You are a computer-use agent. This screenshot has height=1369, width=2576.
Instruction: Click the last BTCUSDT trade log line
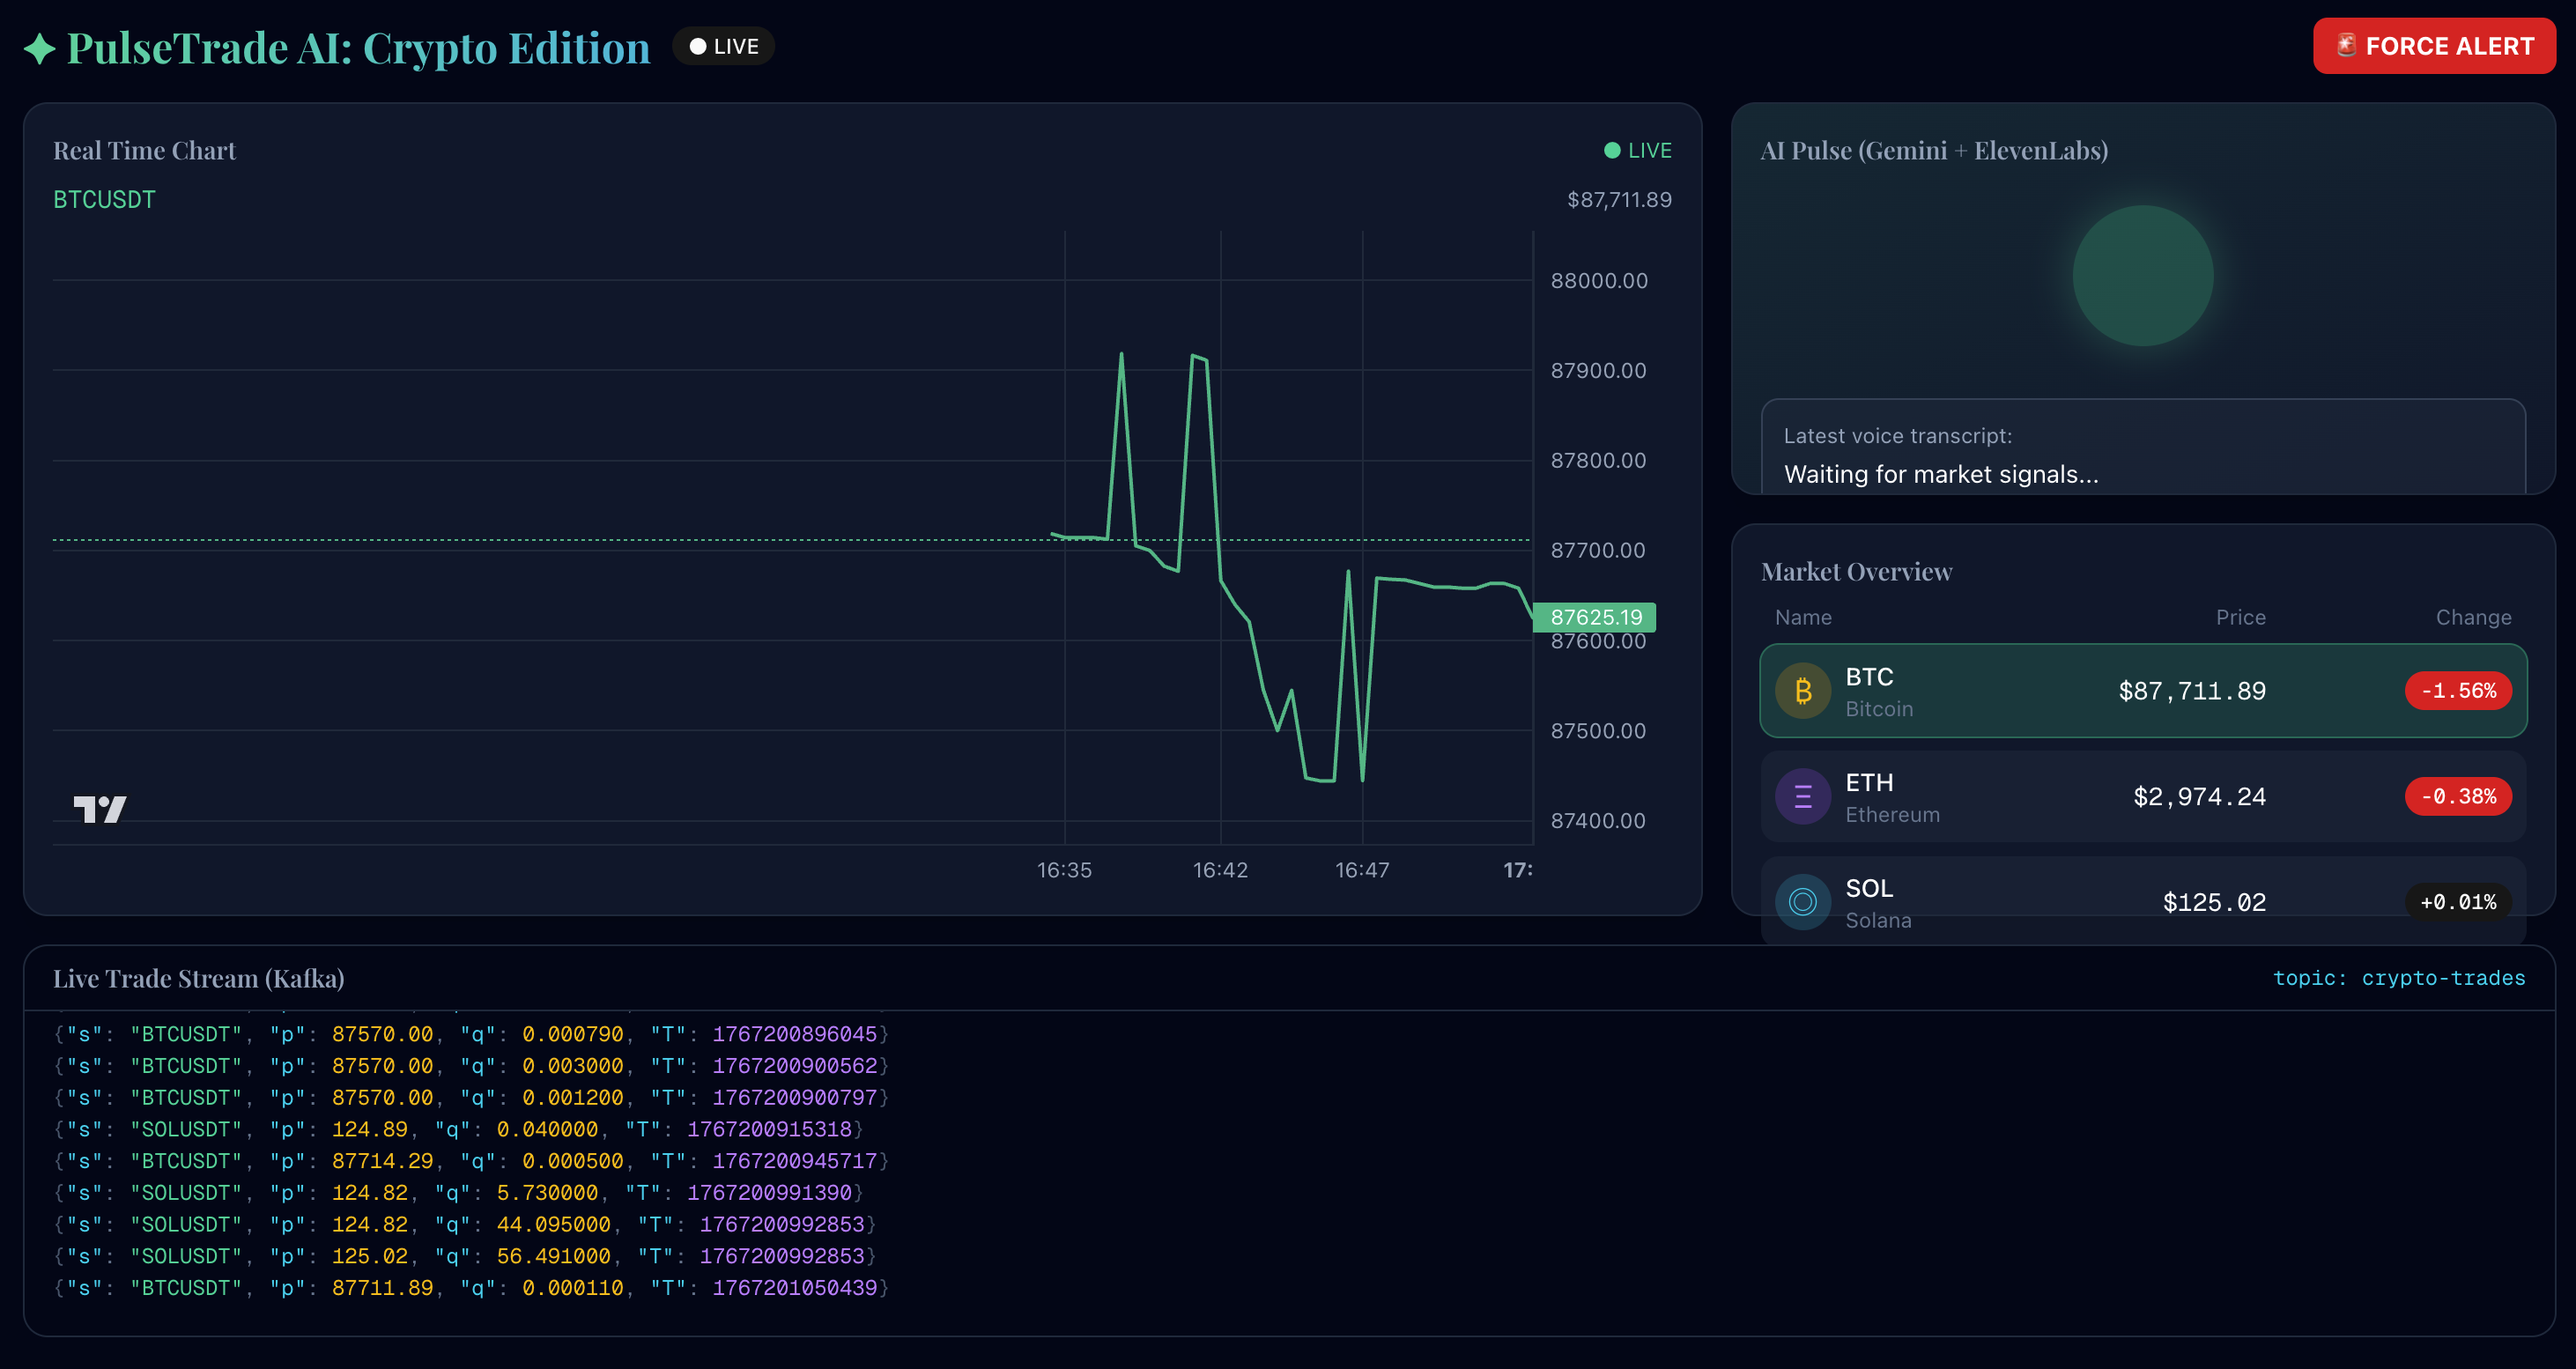tap(471, 1288)
